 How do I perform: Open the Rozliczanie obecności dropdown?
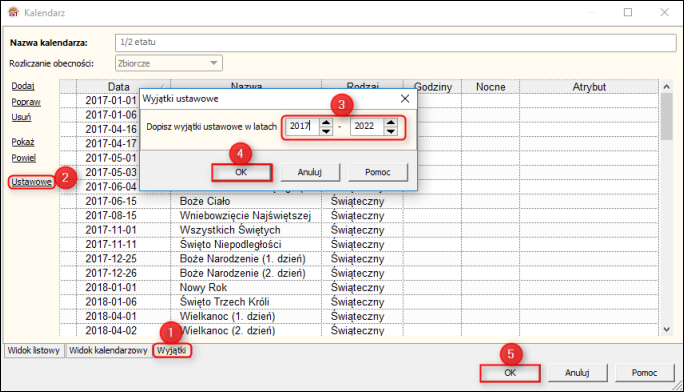pos(213,63)
